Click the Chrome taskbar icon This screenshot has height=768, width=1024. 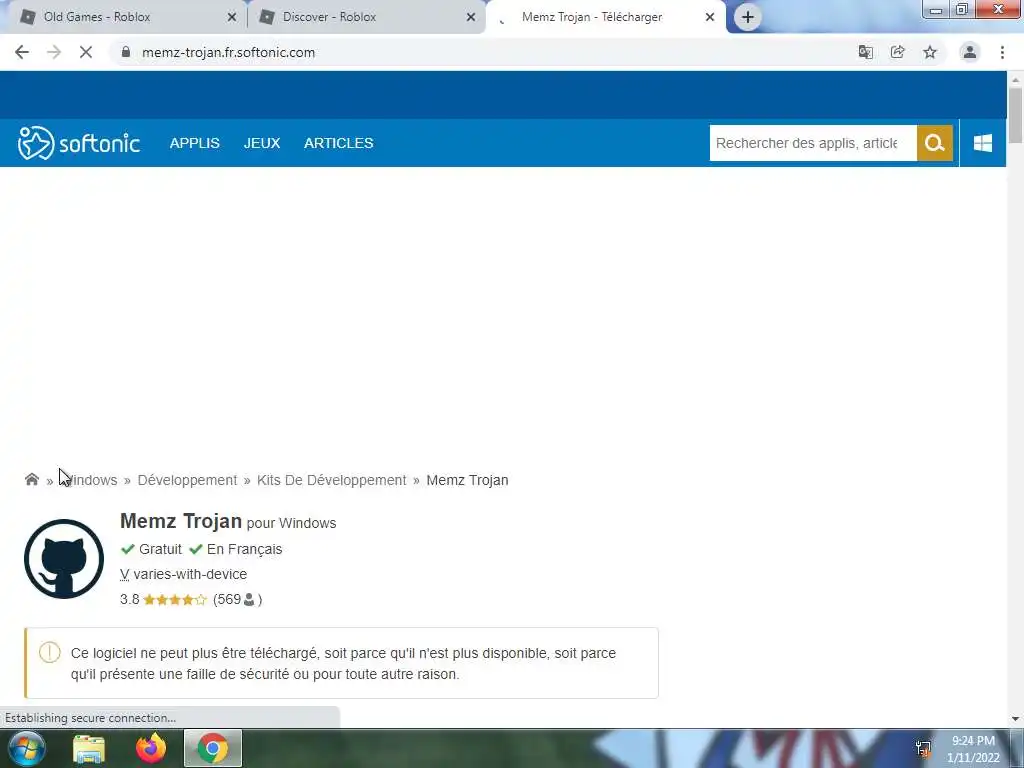coord(213,748)
